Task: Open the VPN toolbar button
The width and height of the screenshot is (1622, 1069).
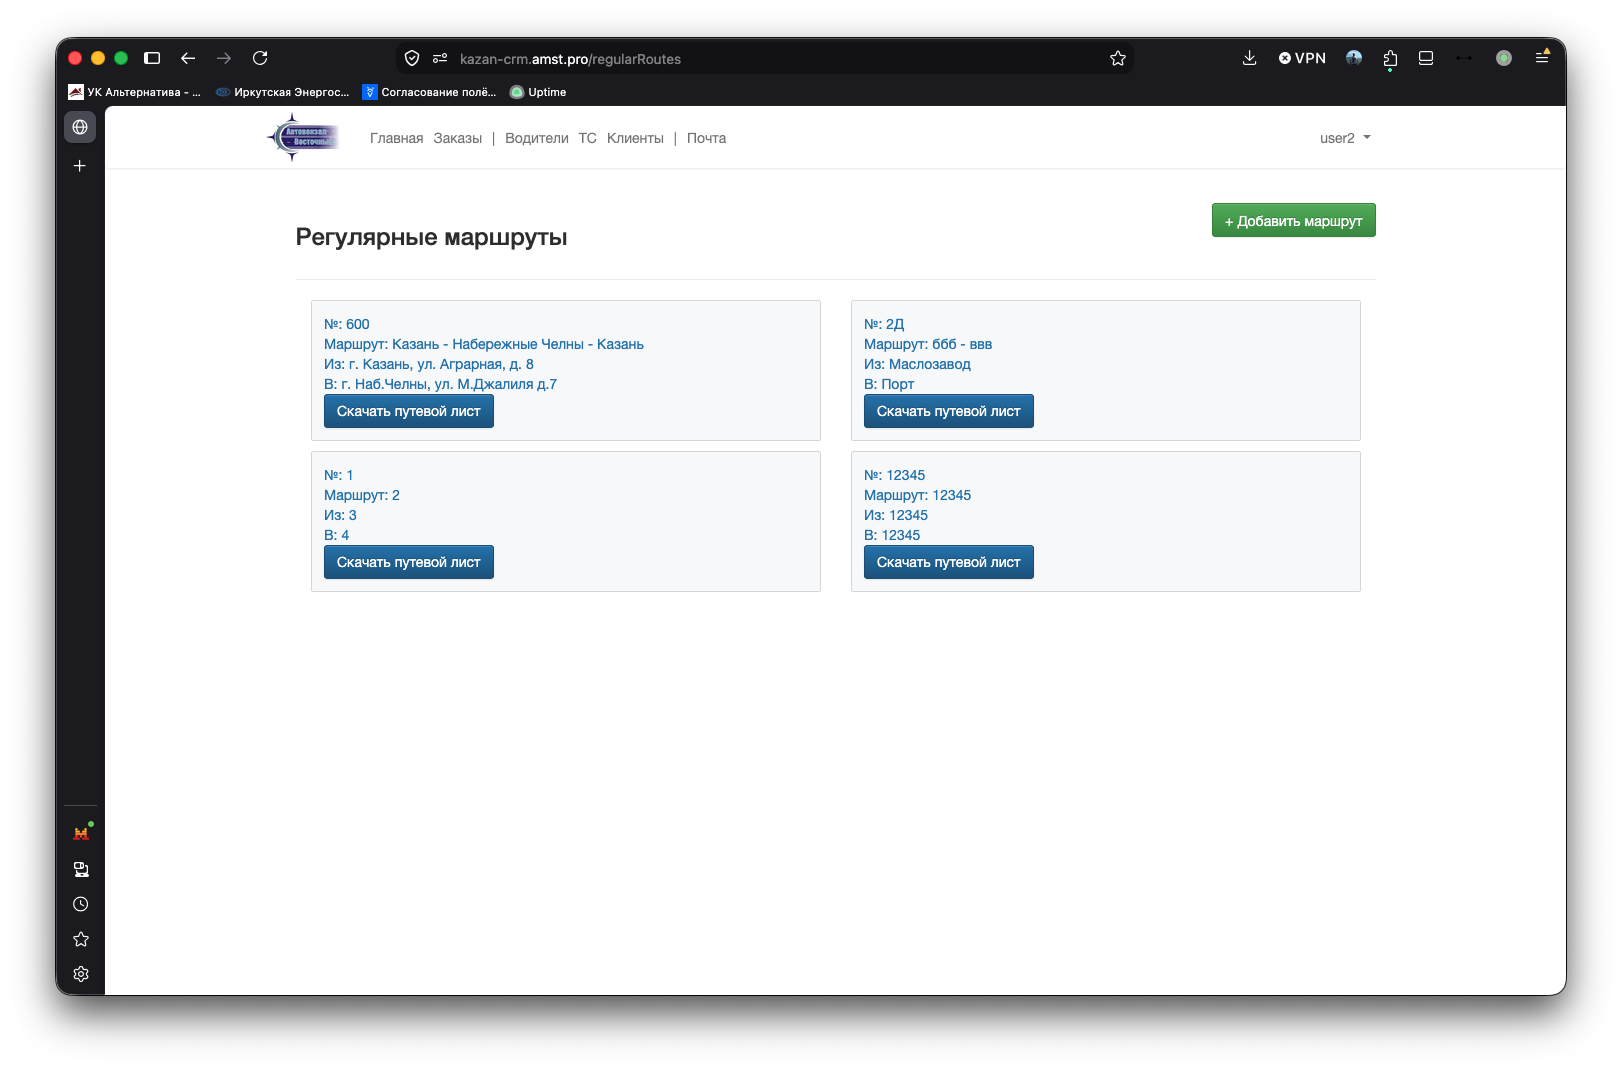Action: [1302, 58]
